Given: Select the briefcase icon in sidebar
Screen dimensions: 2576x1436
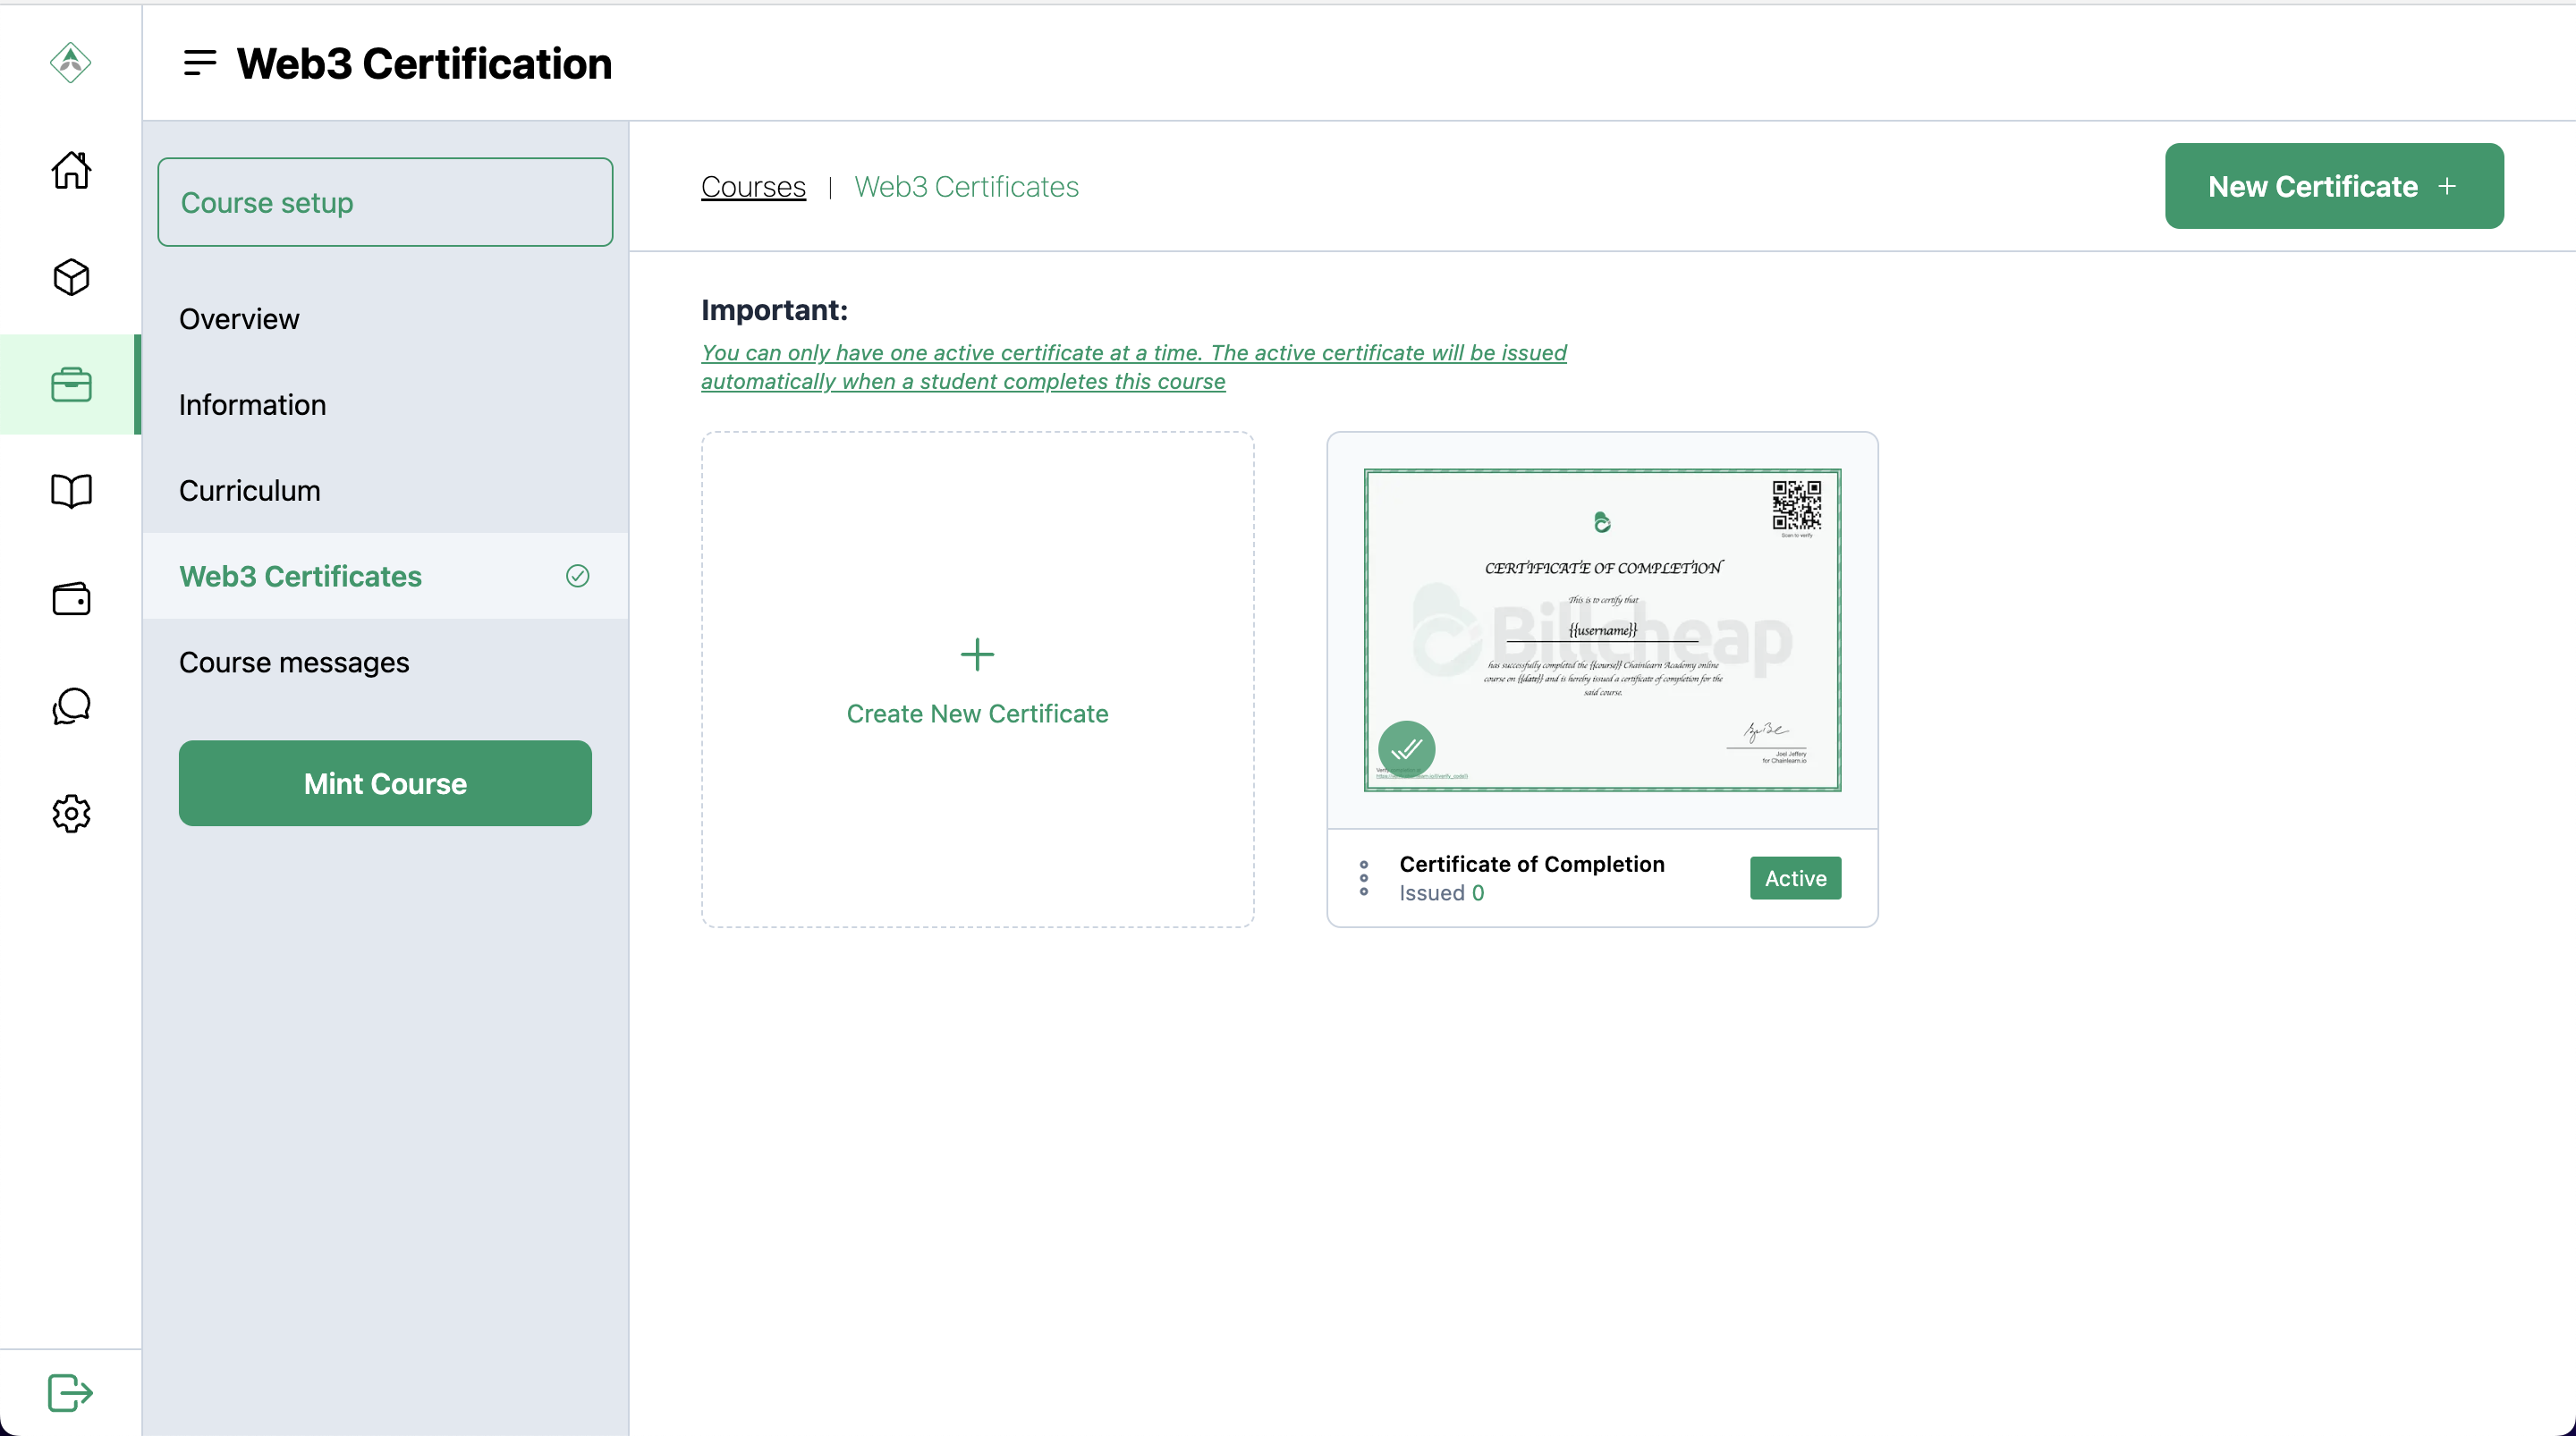Looking at the screenshot, I should point(71,385).
